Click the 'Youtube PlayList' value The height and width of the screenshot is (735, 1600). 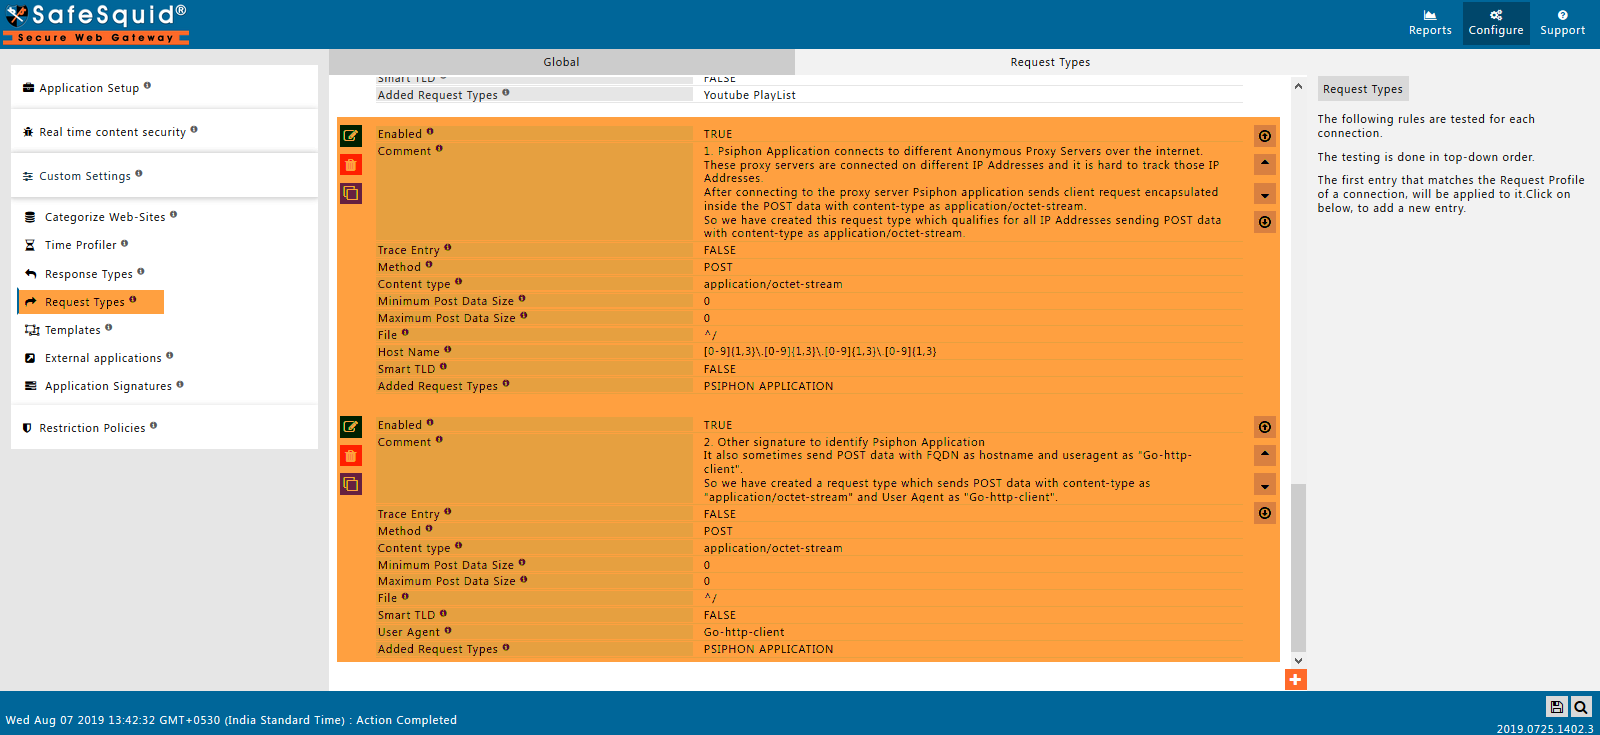click(x=750, y=95)
